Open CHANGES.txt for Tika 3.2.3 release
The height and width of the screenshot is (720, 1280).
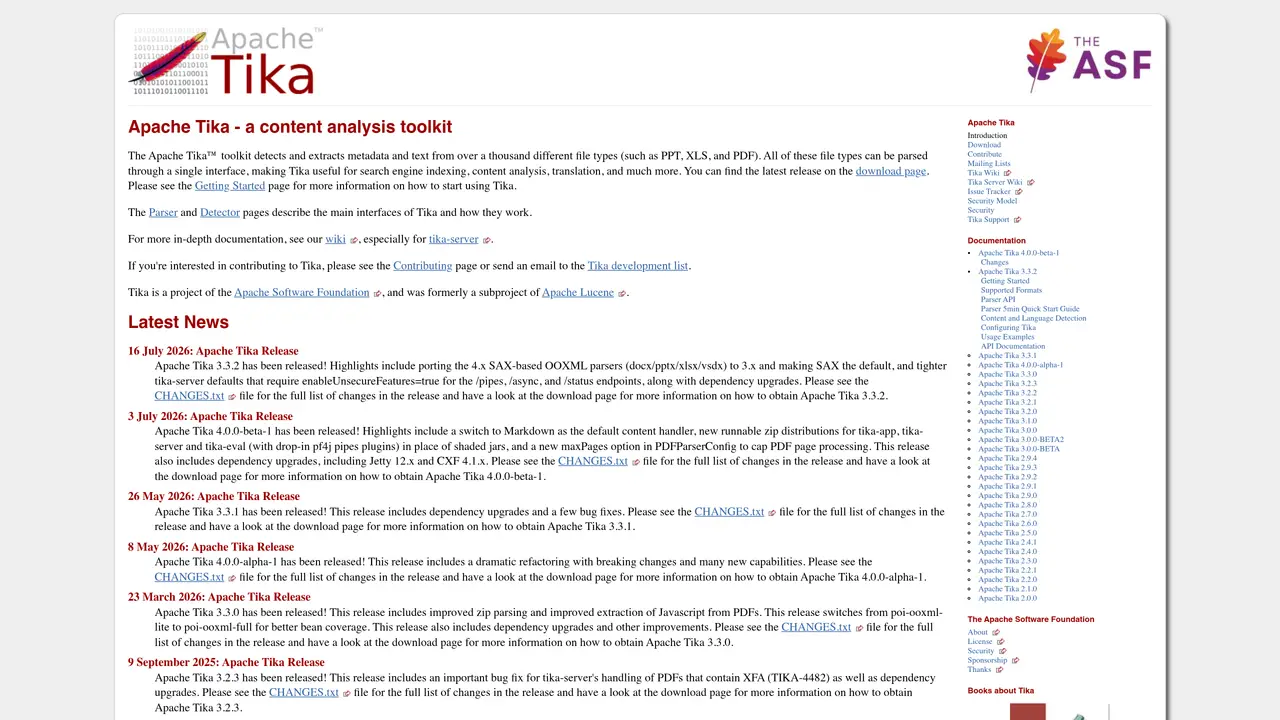[304, 692]
